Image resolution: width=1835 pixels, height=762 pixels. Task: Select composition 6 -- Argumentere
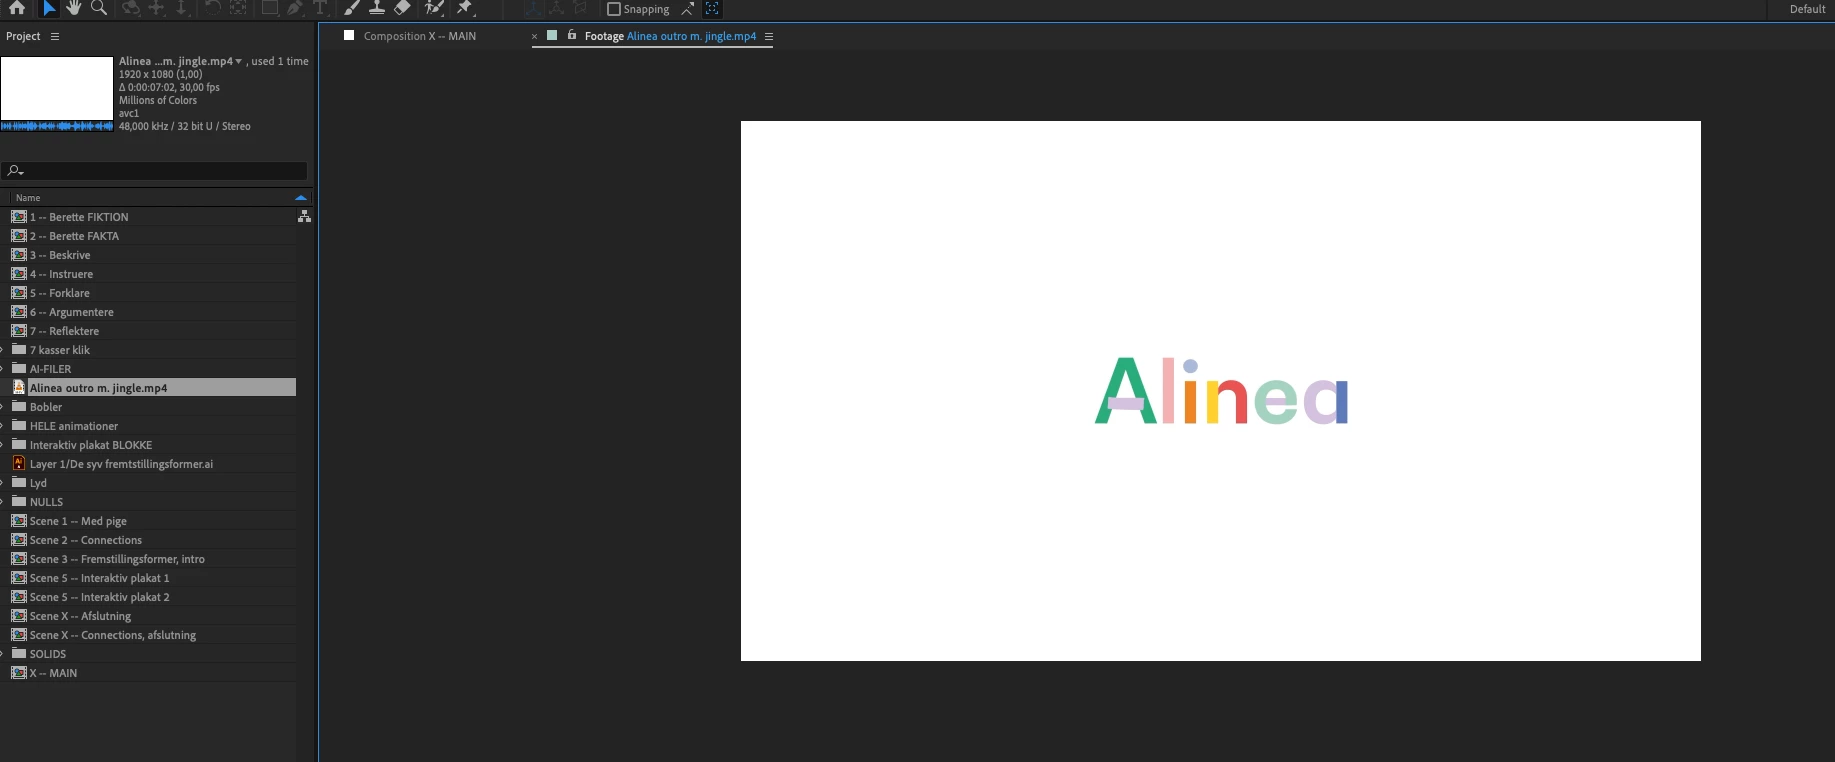[72, 312]
